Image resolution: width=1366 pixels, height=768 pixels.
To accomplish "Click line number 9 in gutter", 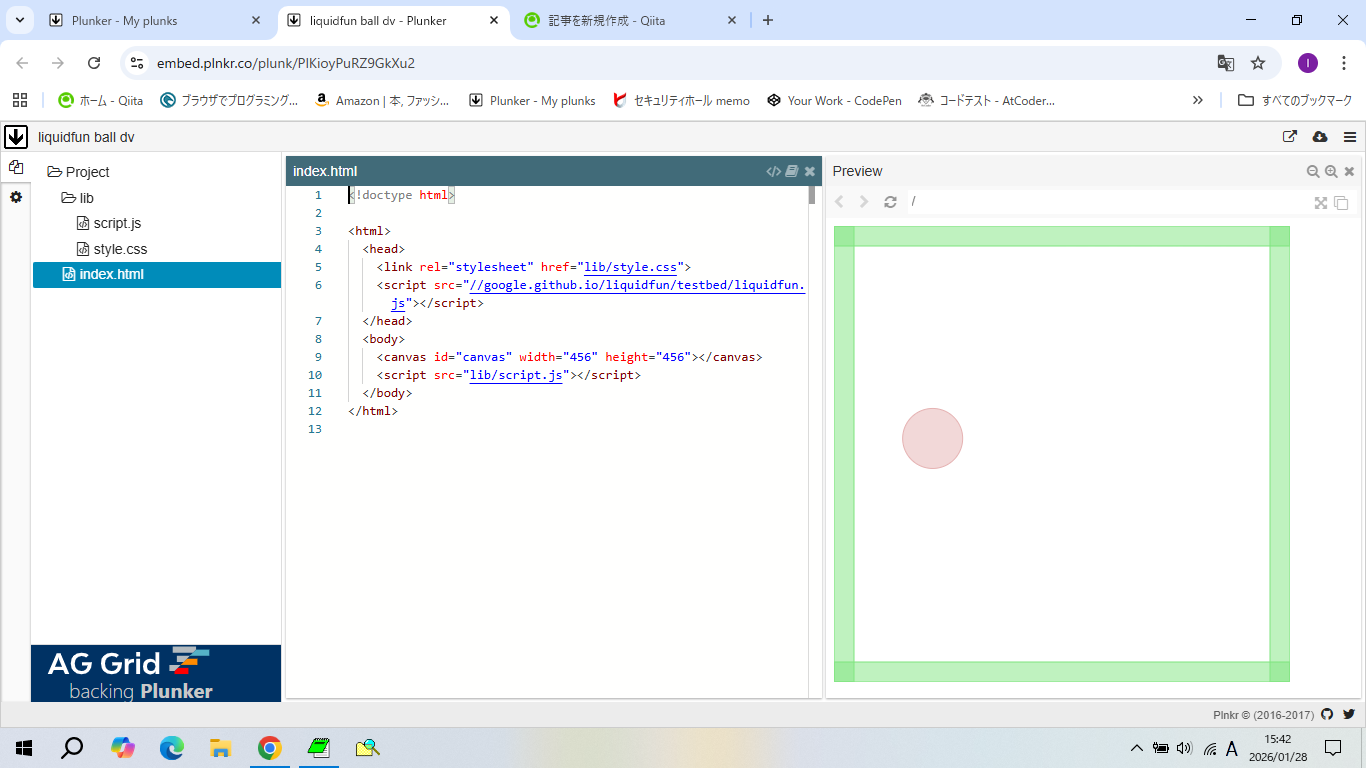I will pos(317,357).
